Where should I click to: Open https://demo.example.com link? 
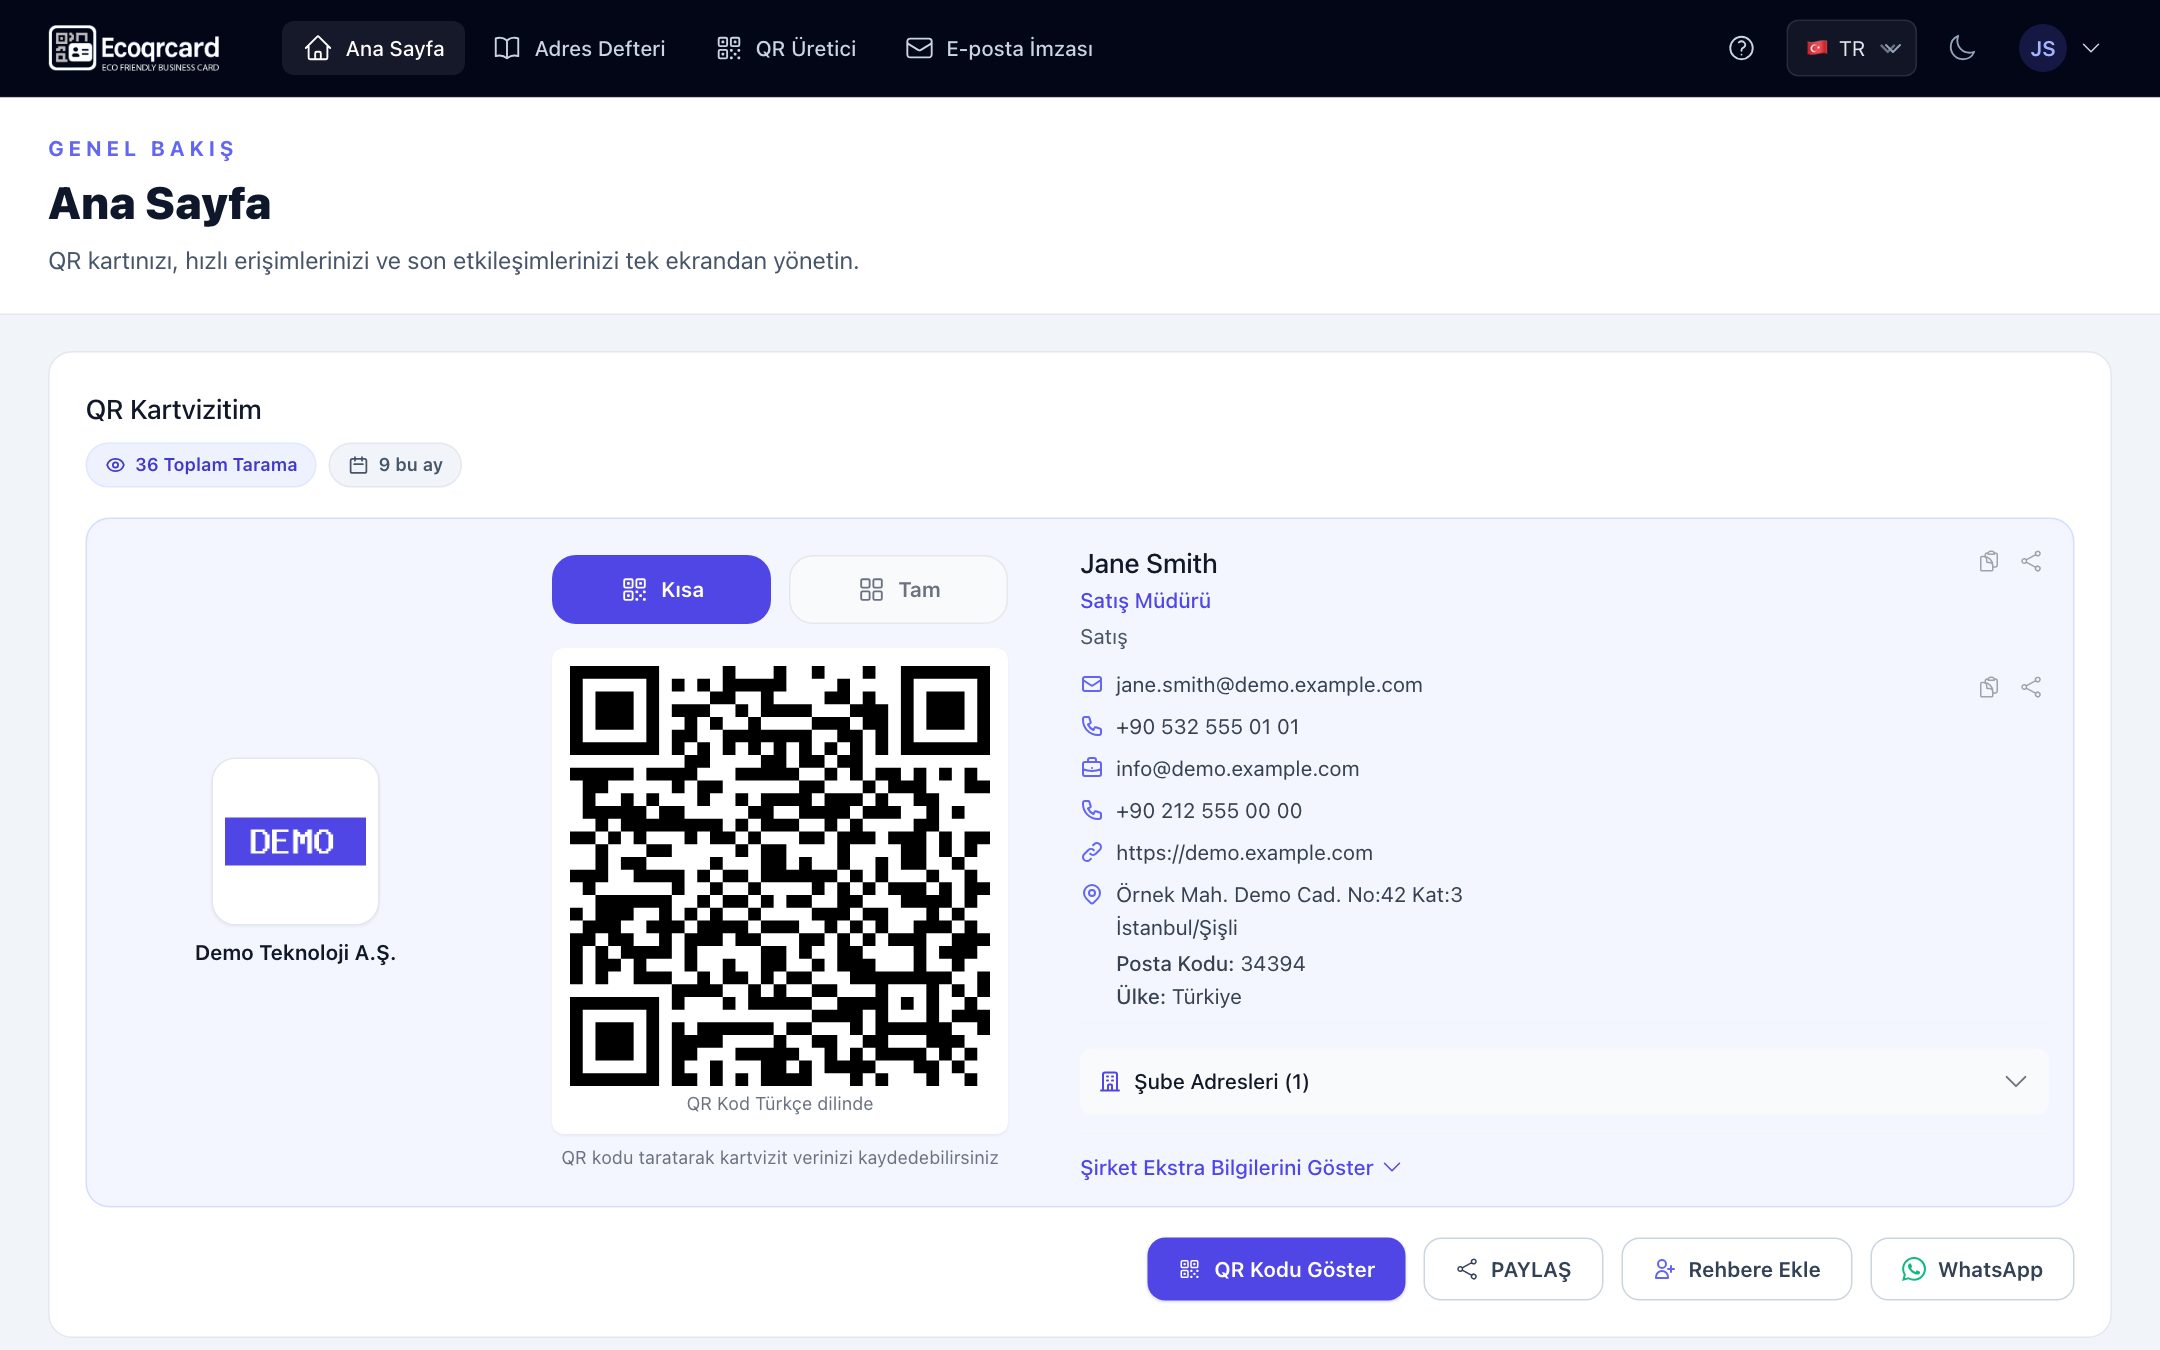point(1244,853)
